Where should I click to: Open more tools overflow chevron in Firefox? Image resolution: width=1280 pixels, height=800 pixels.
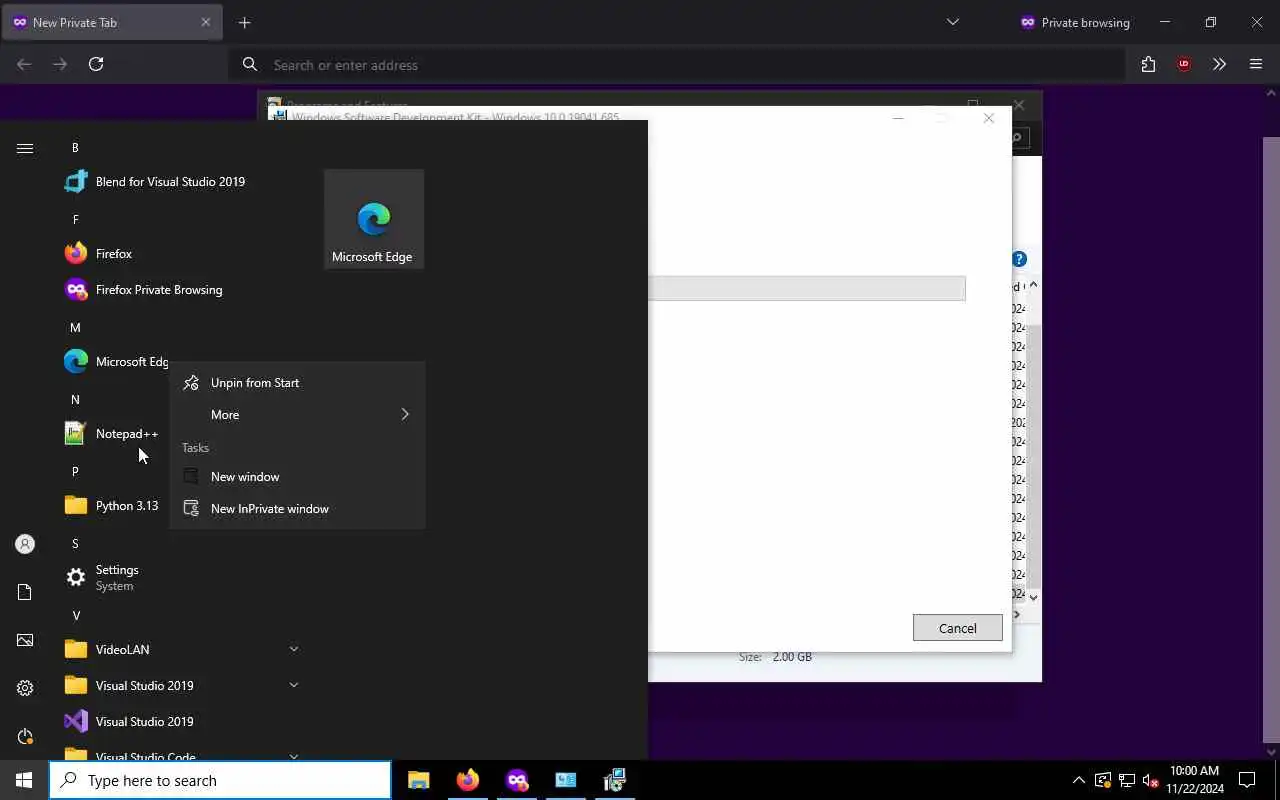1219,64
